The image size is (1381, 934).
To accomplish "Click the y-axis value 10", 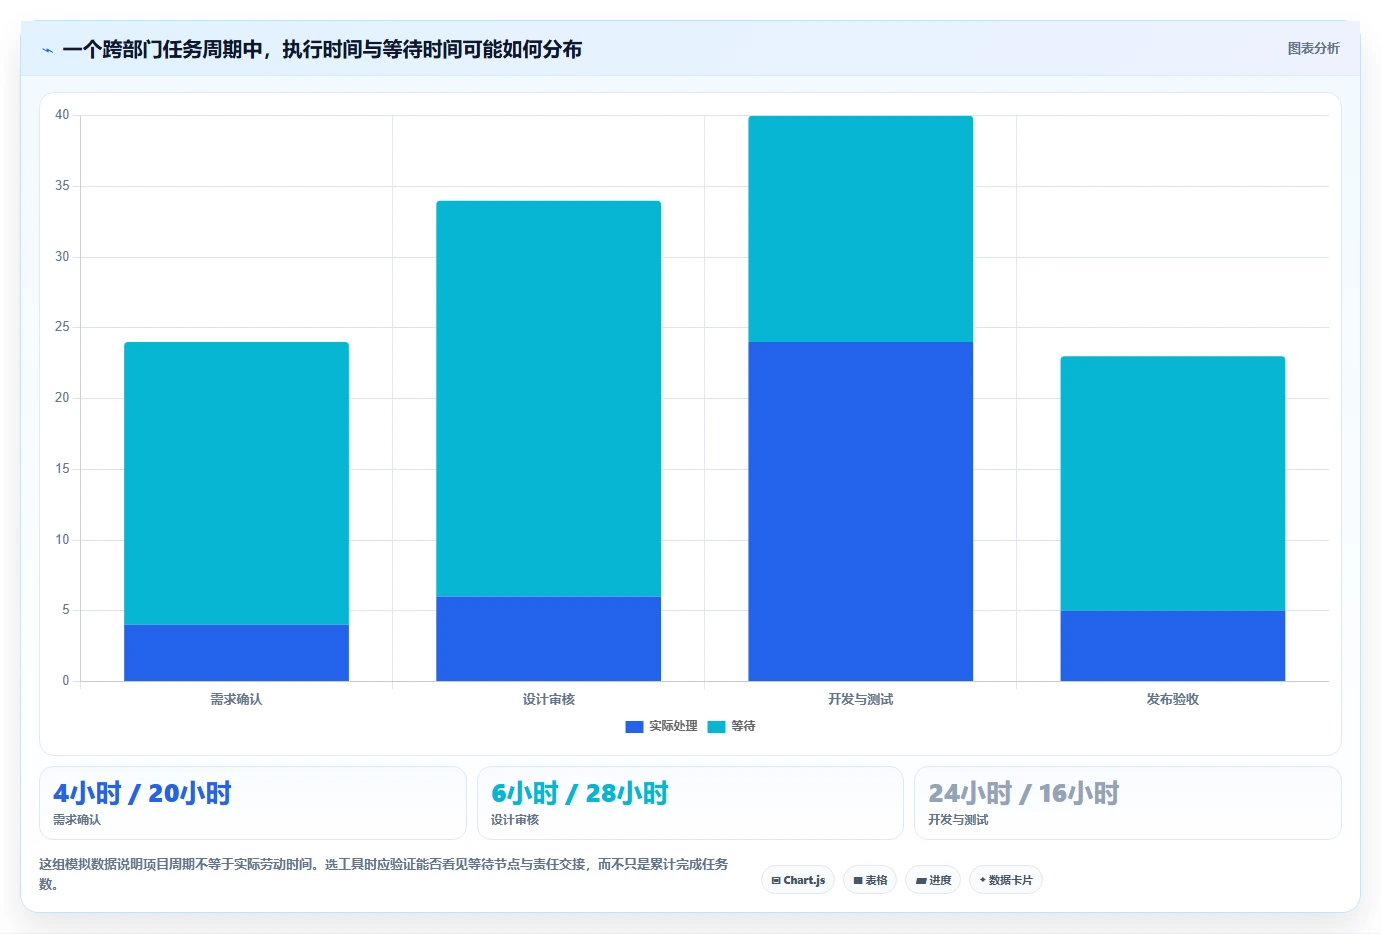I will click(x=62, y=540).
